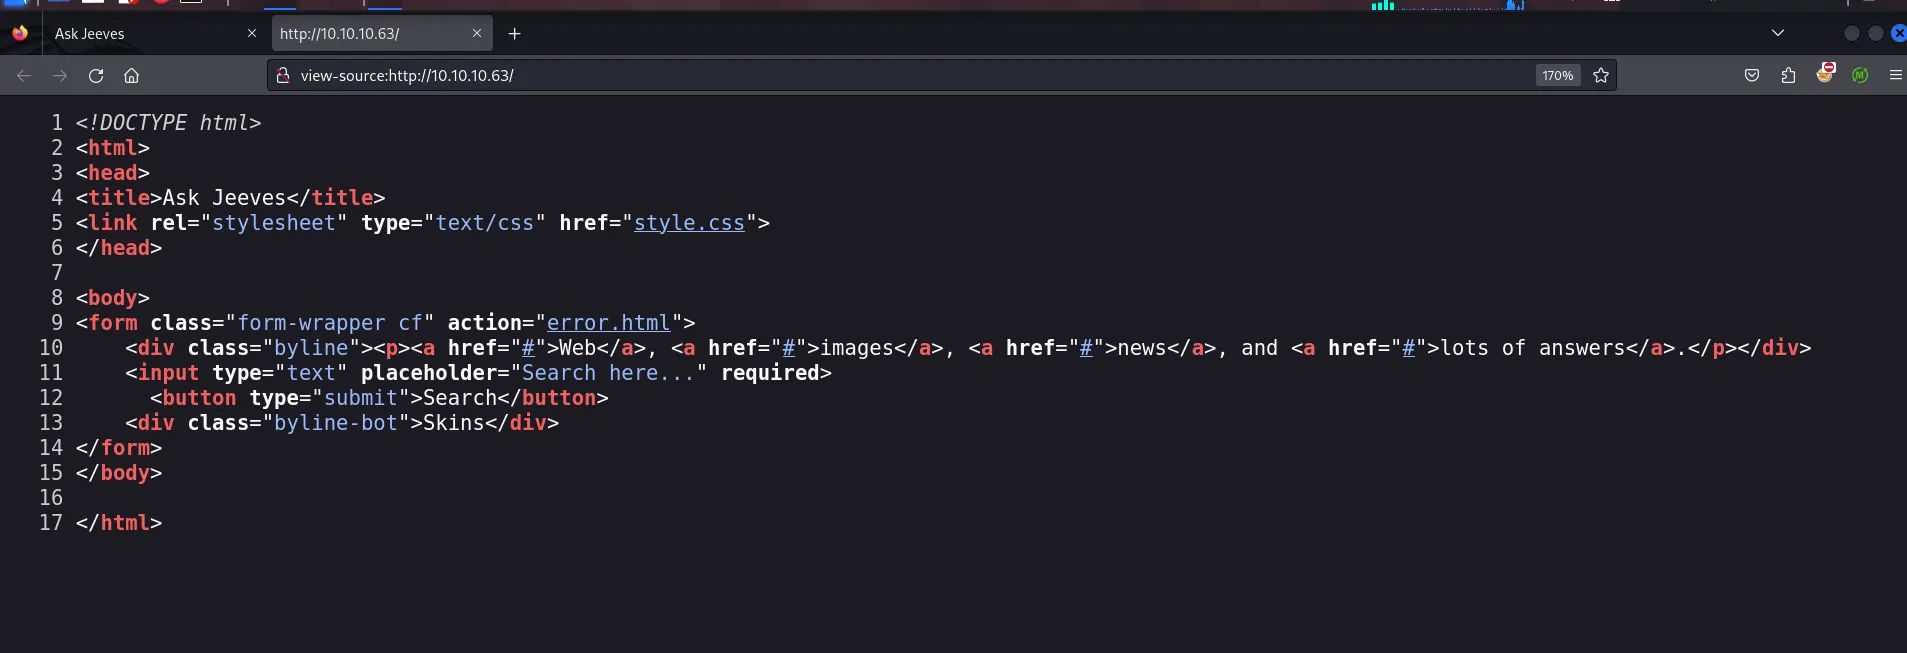This screenshot has width=1907, height=653.
Task: Click the closing head tag on line 6
Action: point(119,248)
